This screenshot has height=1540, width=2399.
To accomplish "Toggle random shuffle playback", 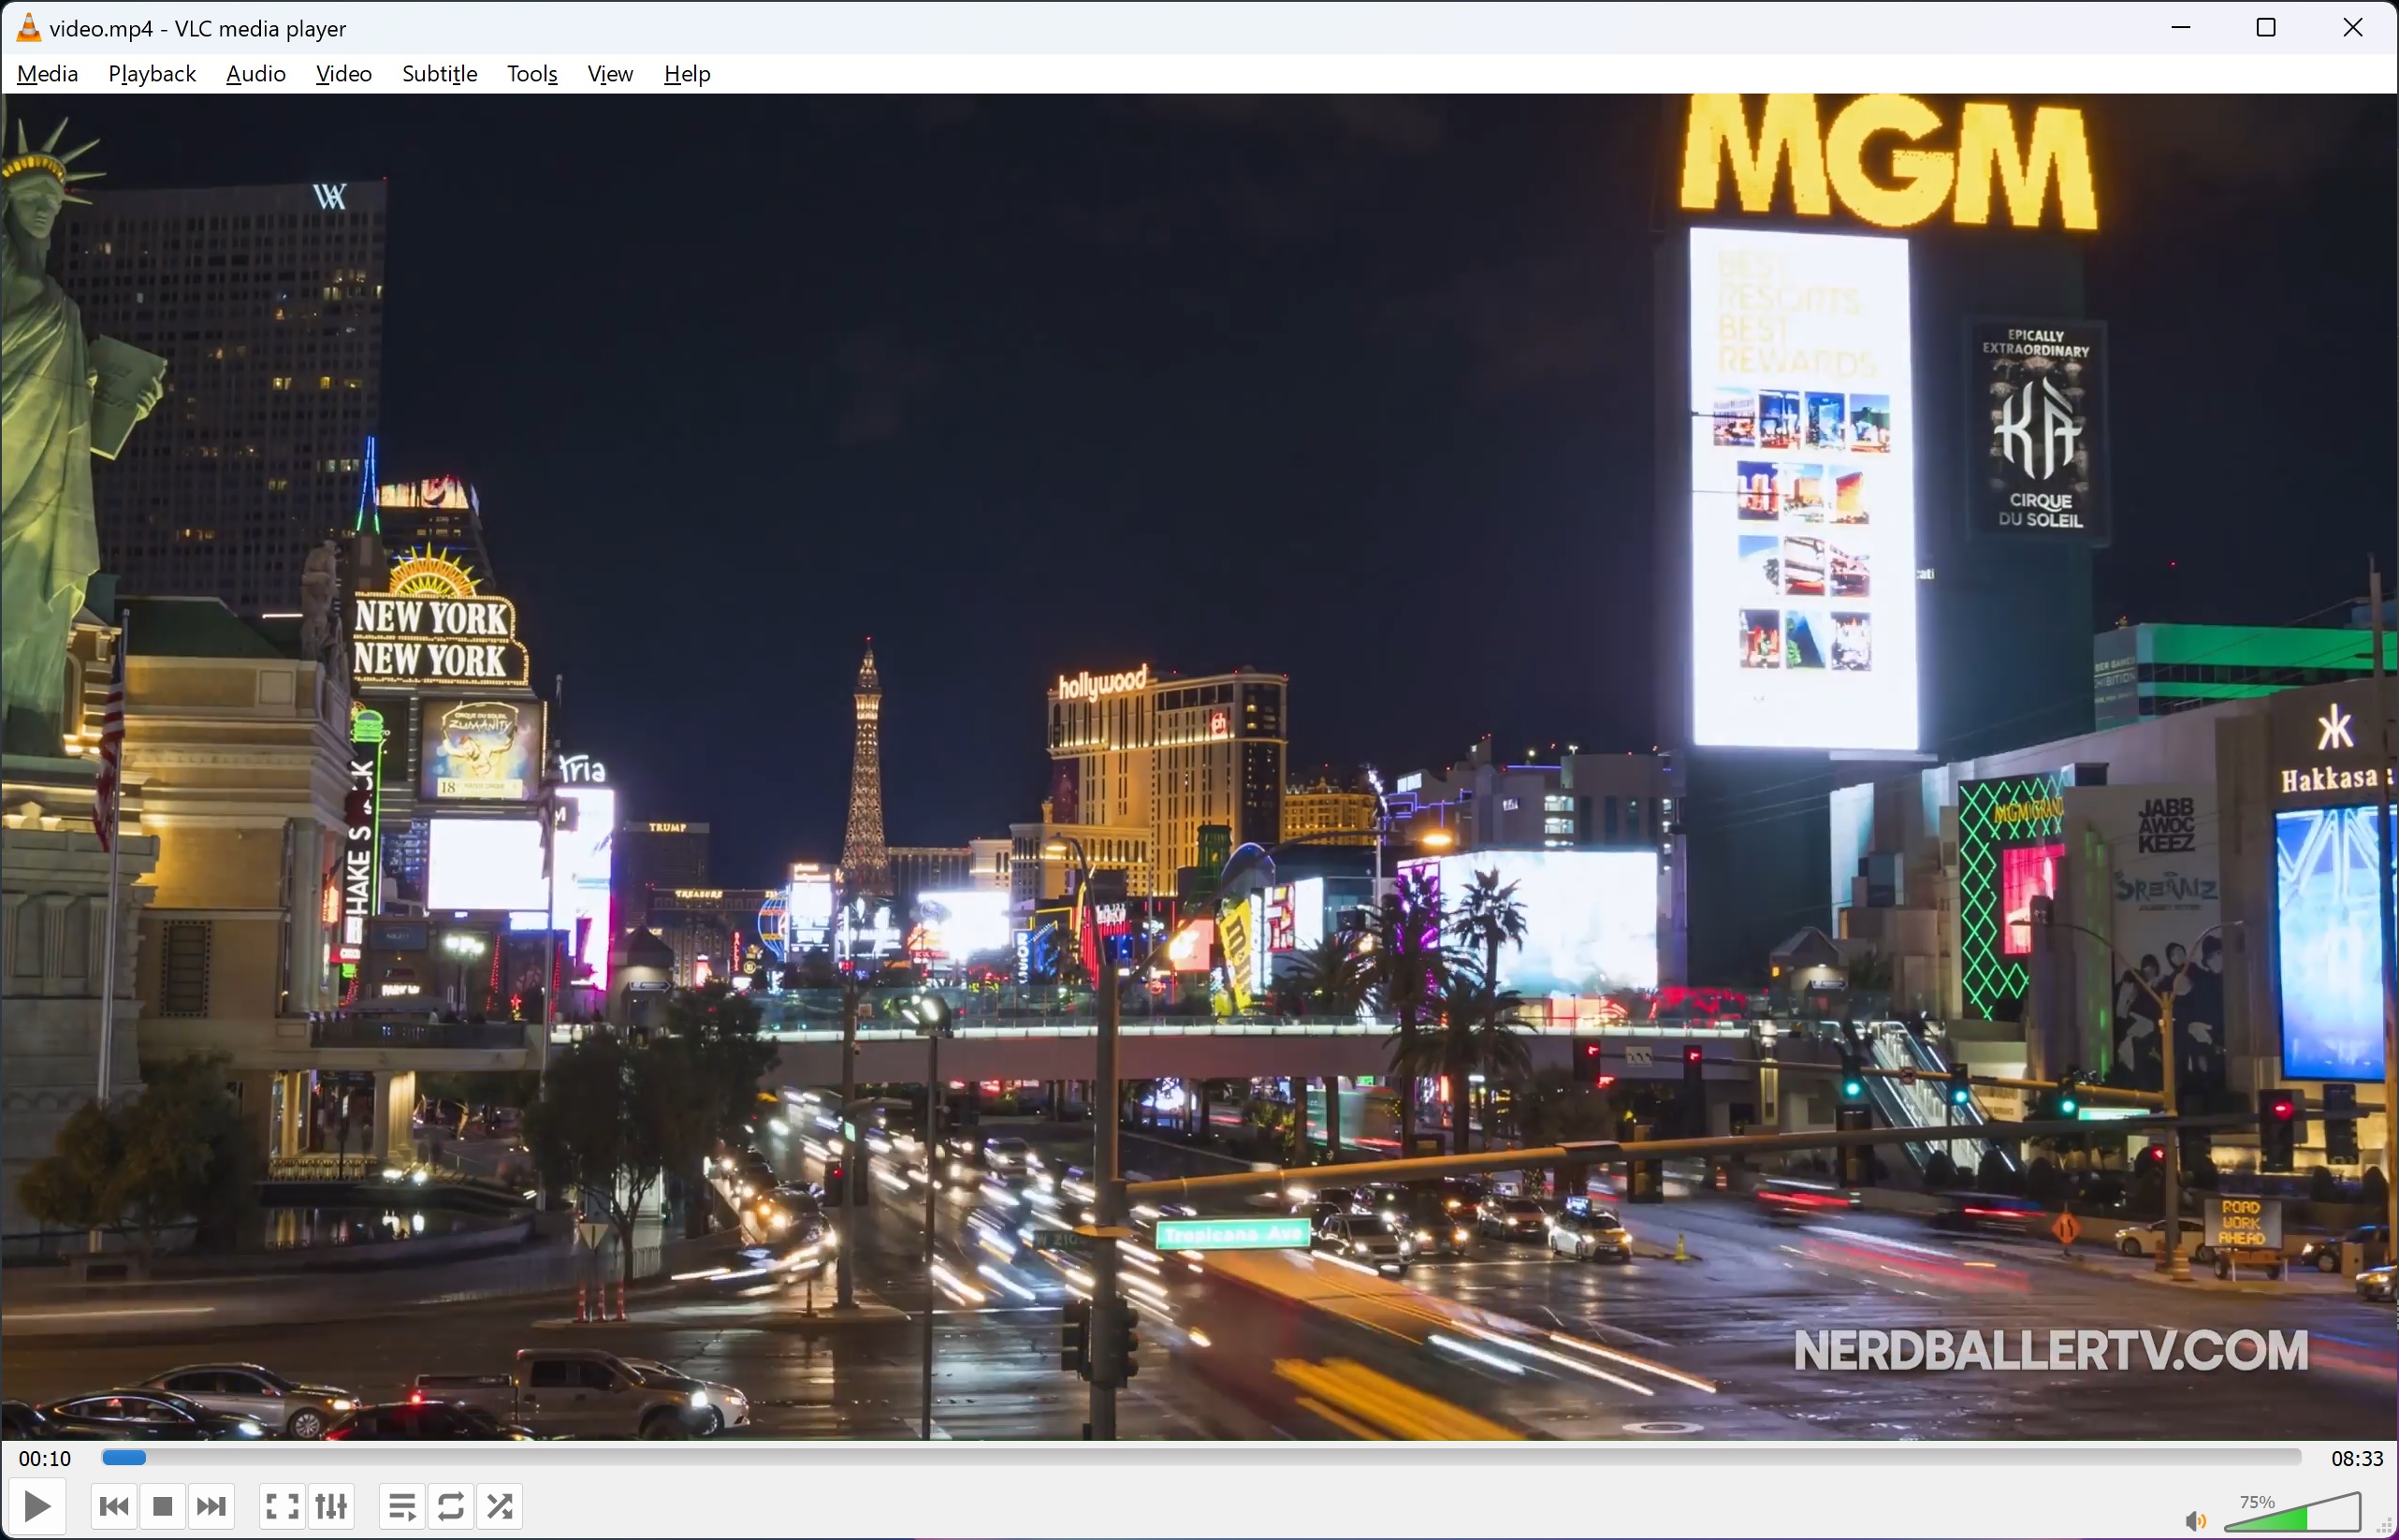I will pyautogui.click(x=500, y=1506).
